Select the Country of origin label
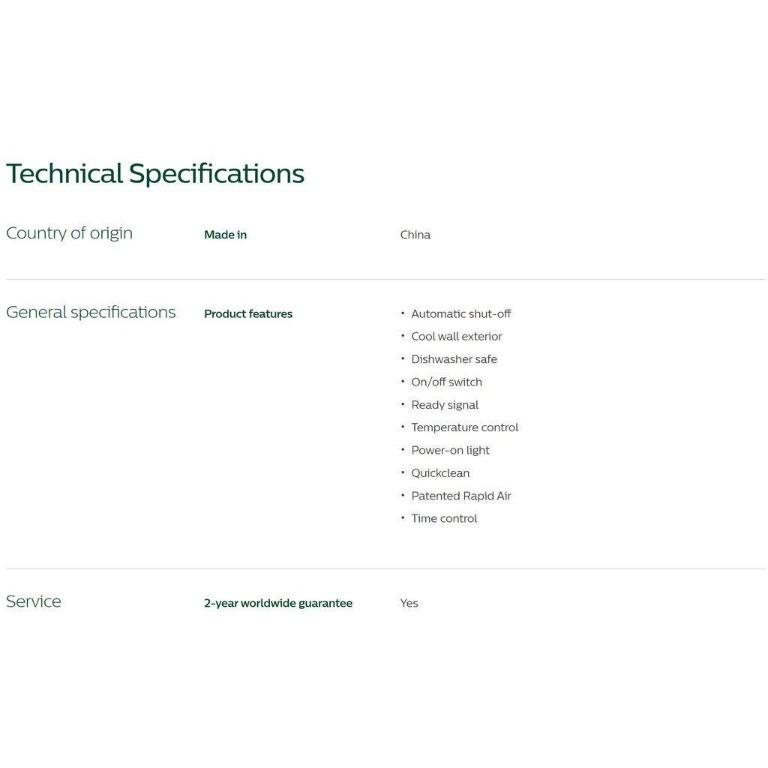The height and width of the screenshot is (768, 768). click(69, 233)
